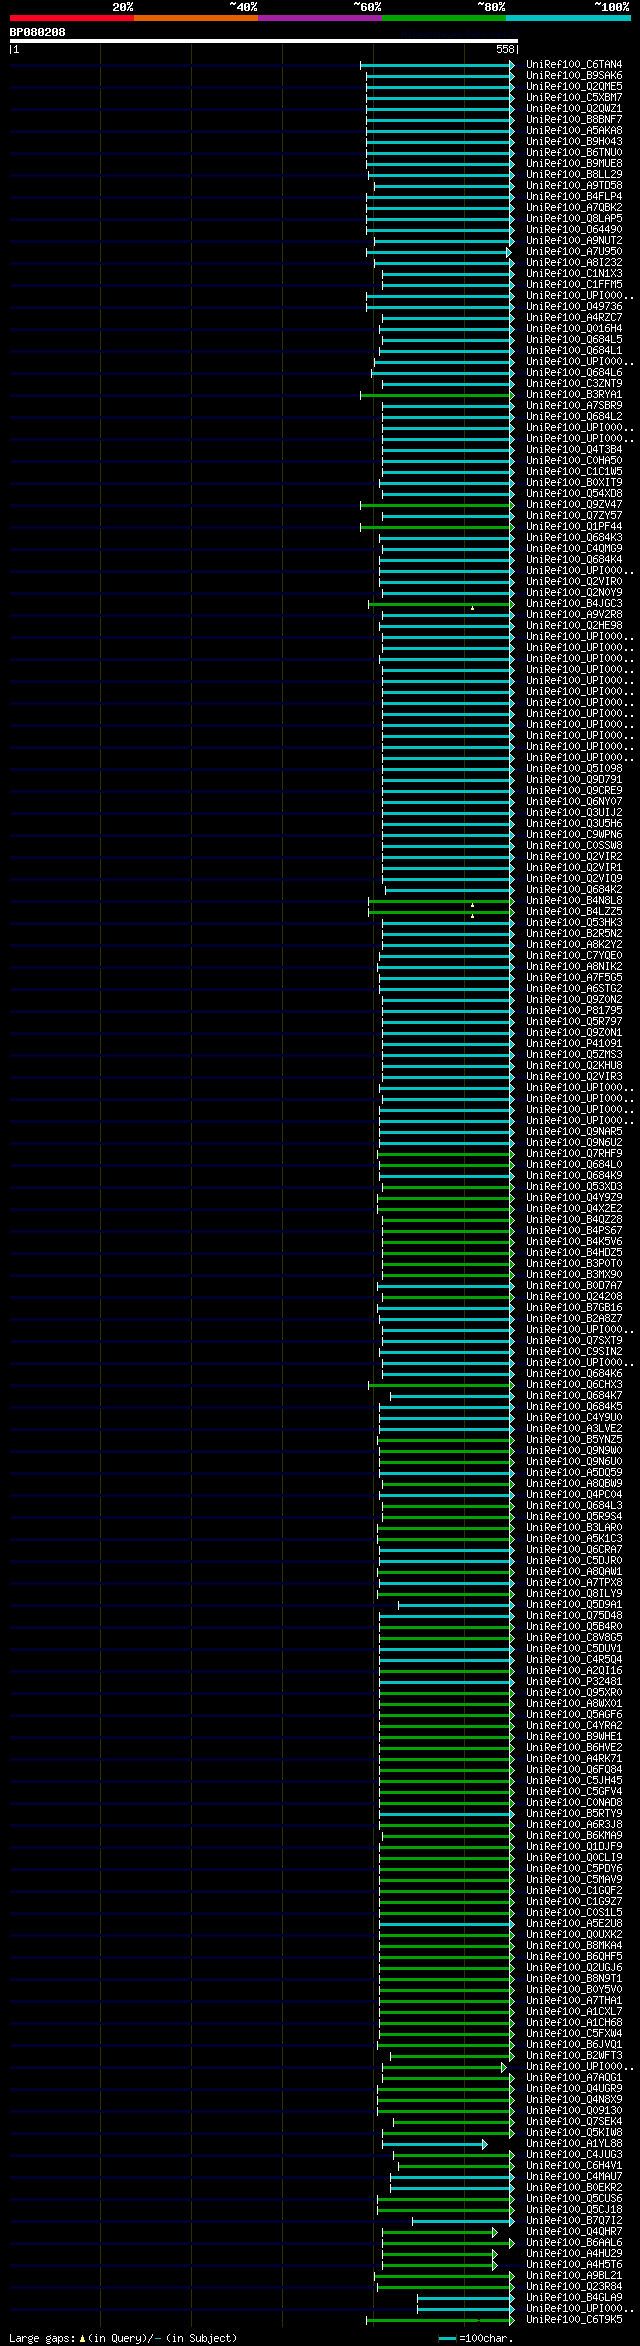The image size is (640, 2346).
Task: Open hit UniRef100_Q2QME5
Action: [574, 86]
